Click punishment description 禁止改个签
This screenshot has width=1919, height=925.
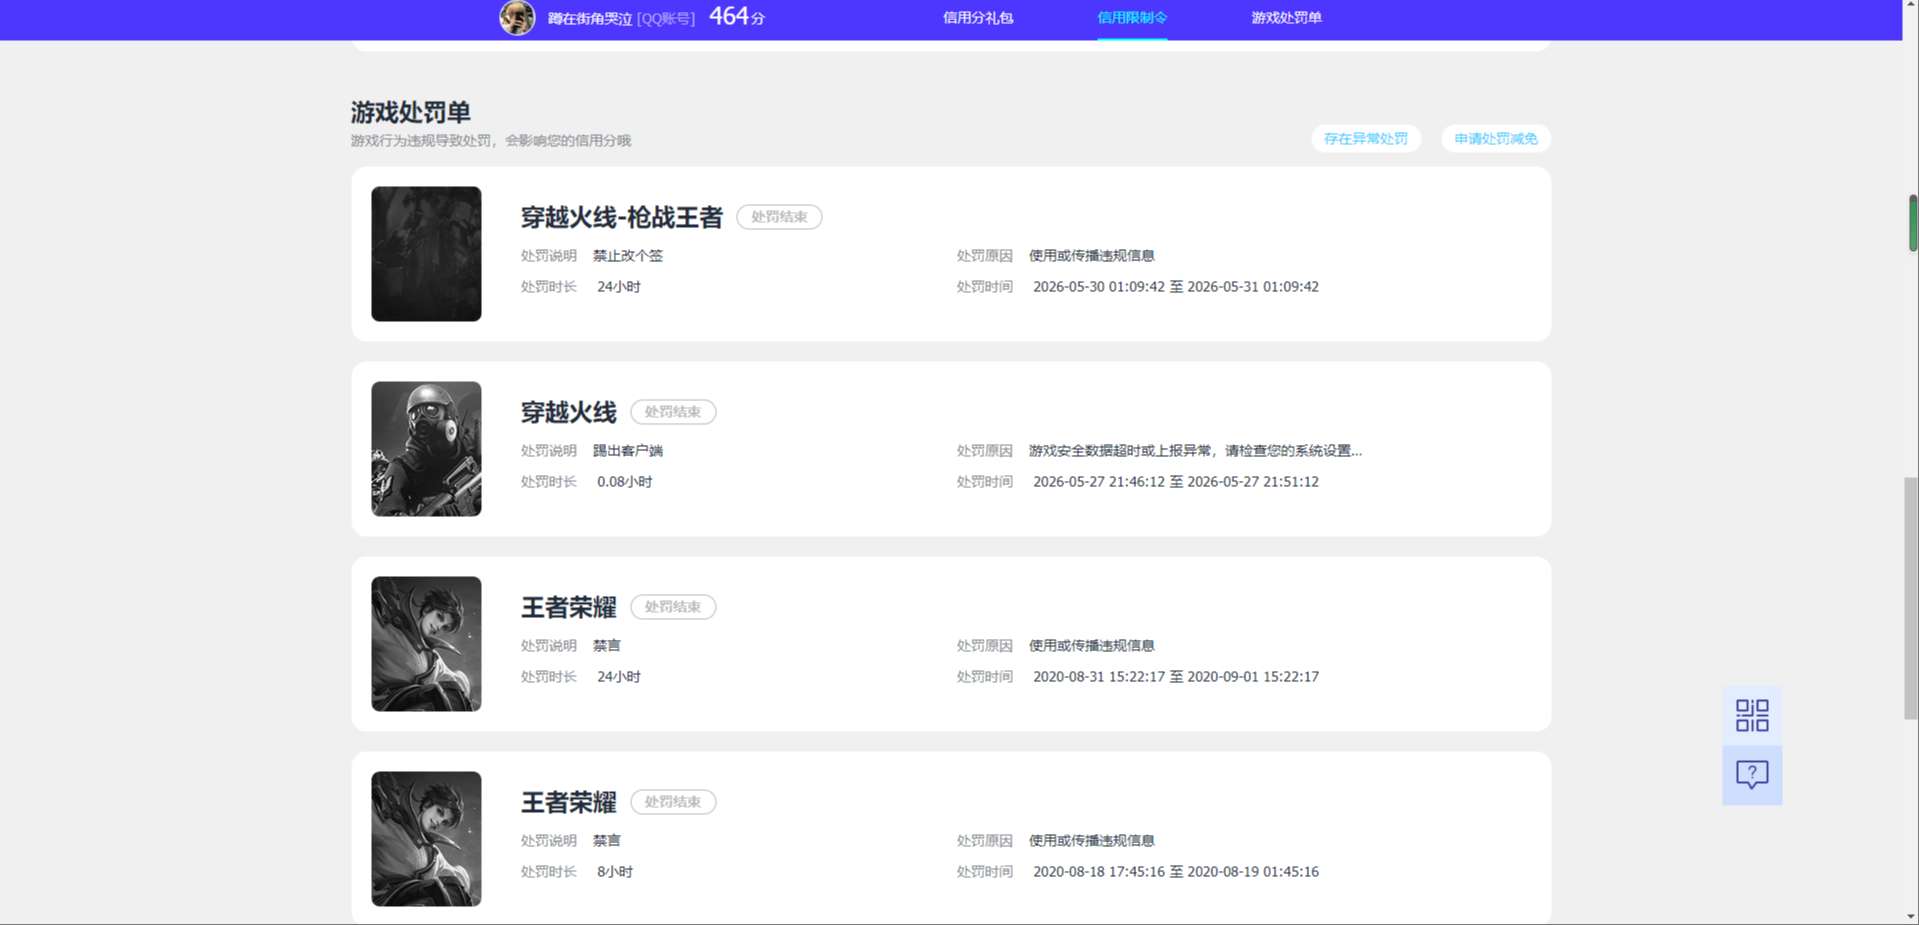(x=628, y=256)
